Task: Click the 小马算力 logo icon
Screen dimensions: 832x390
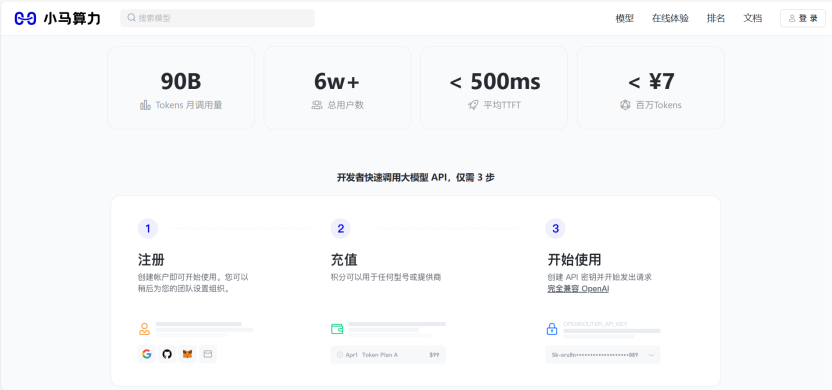Action: coord(25,19)
